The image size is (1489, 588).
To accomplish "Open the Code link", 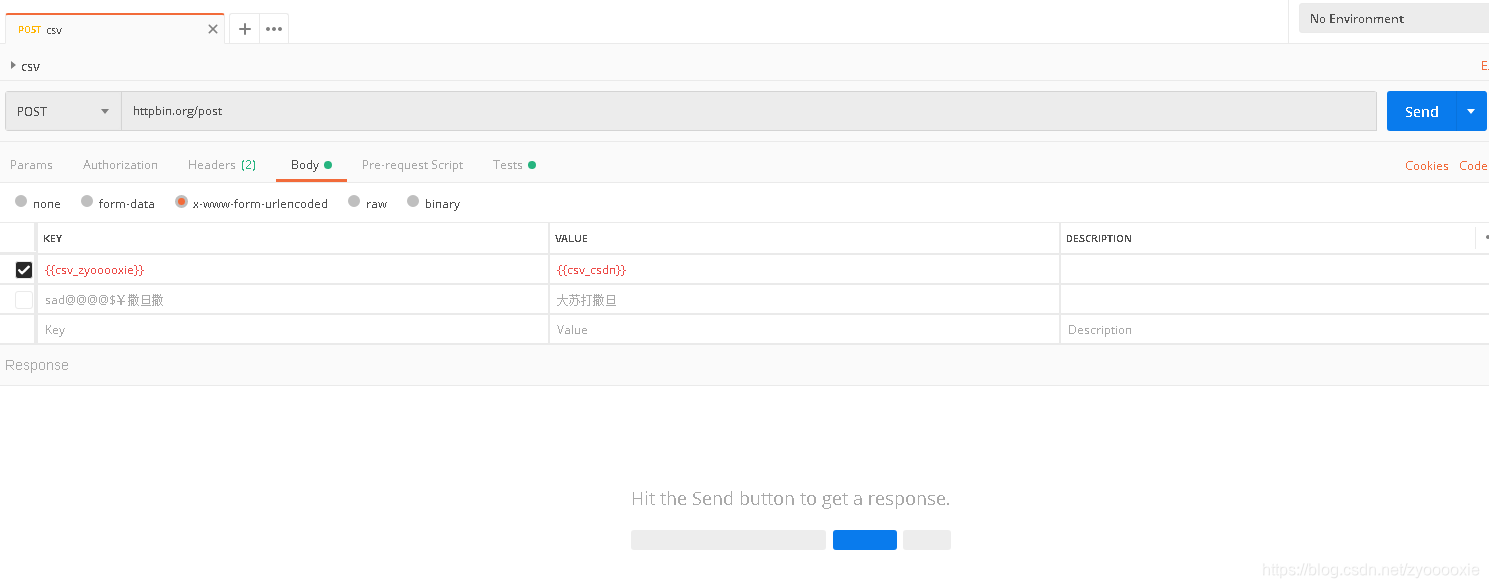I will pos(1473,166).
